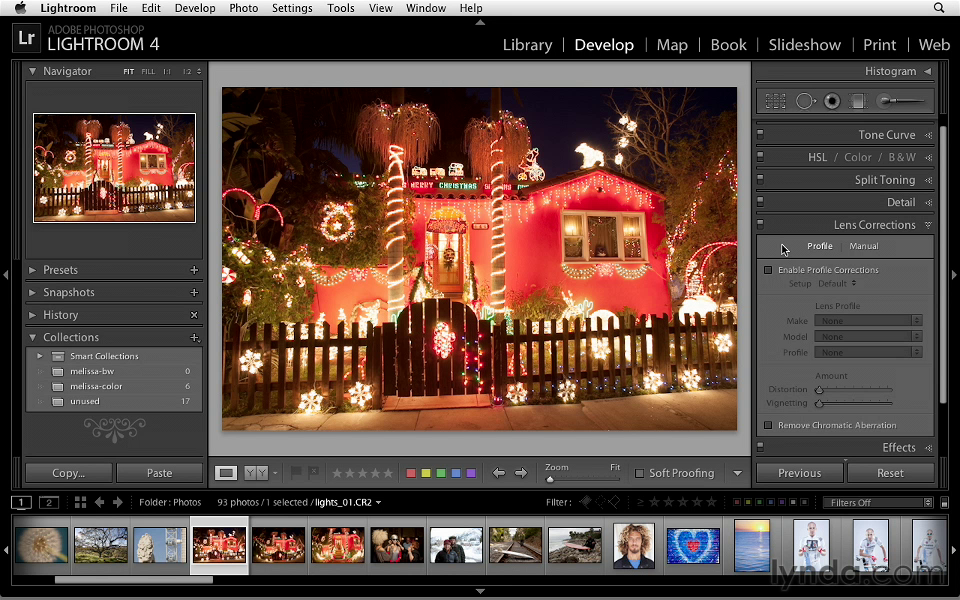Screen dimensions: 960x600
Task: Select the dandelion filmstrip thumbnail
Action: tap(42, 545)
